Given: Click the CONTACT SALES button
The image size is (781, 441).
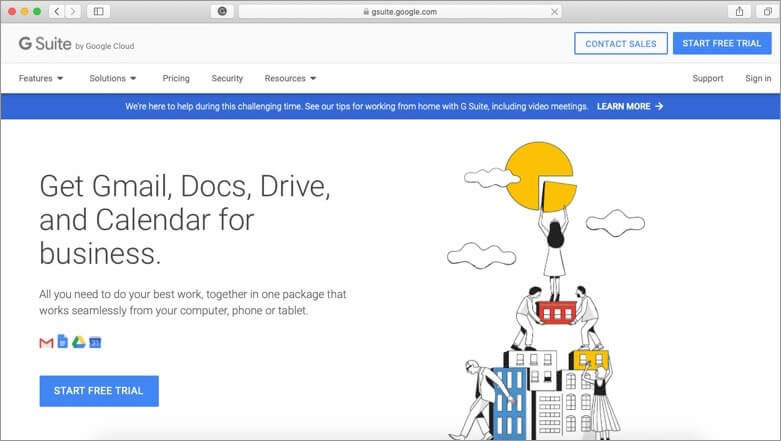Looking at the screenshot, I should 621,43.
